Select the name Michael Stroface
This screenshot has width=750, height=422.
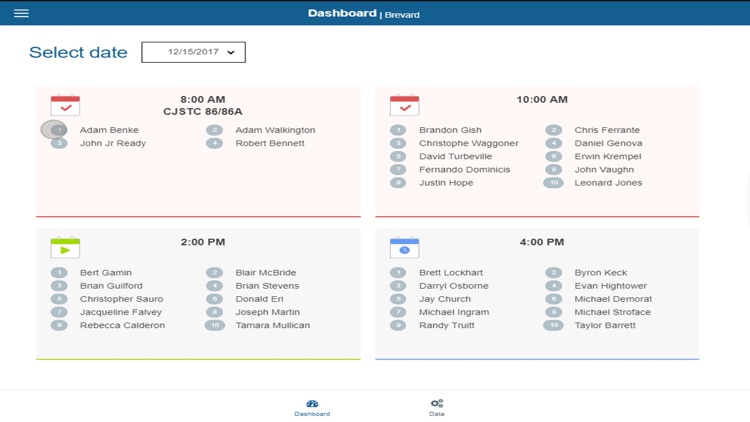[x=612, y=312]
